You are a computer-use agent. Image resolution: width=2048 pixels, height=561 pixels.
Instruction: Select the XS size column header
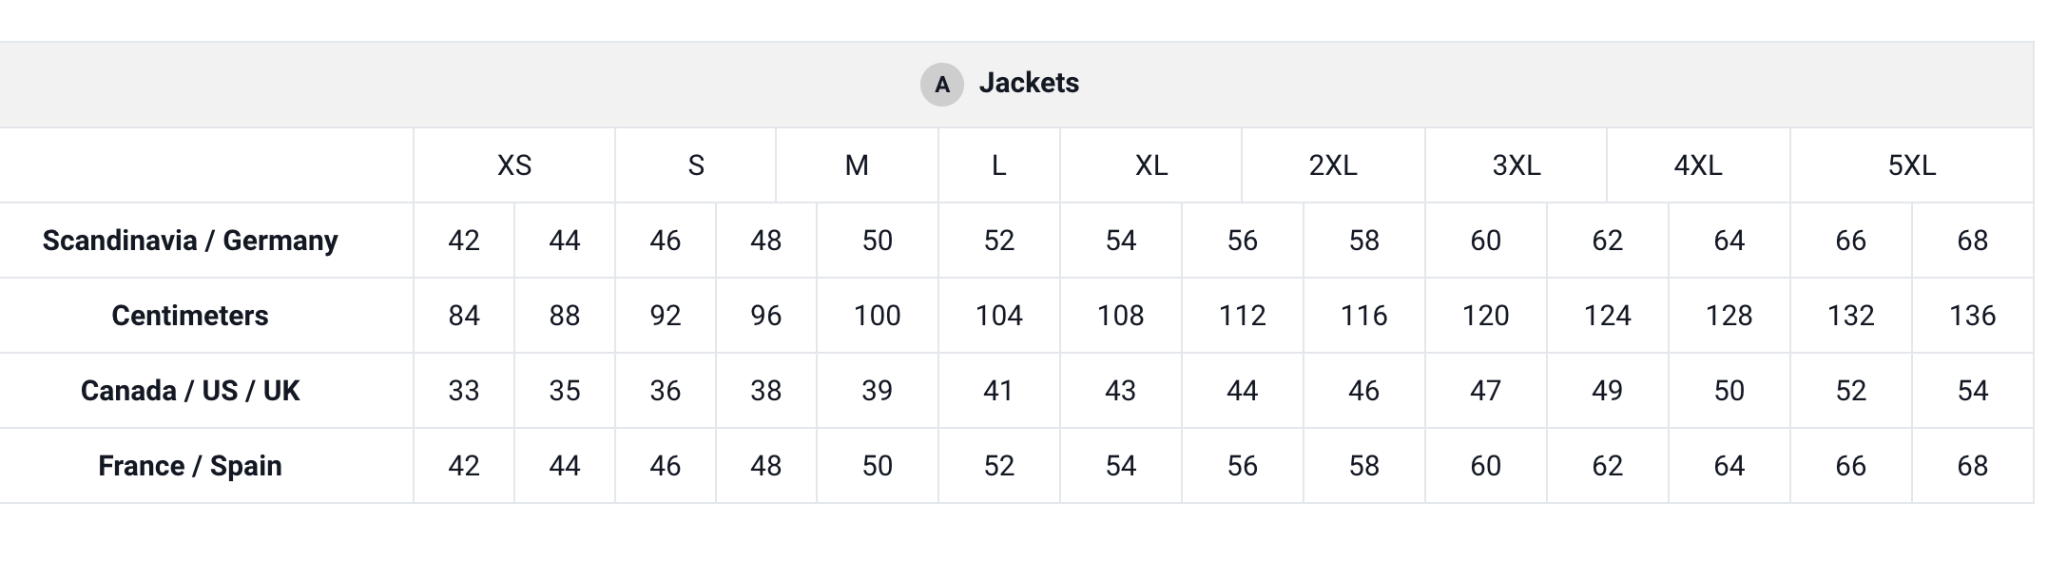click(514, 165)
